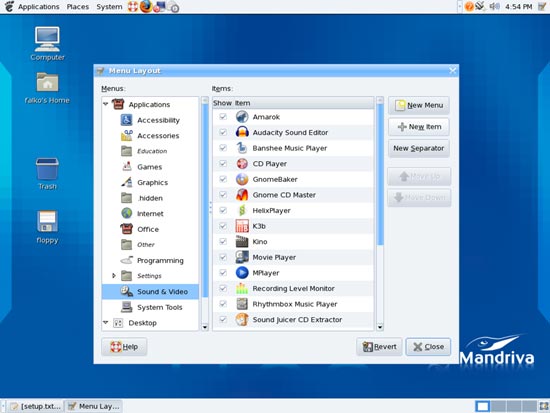Screen dimensions: 550x413
Task: Uncheck the GnomeBaker checkbox
Action: click(x=223, y=179)
